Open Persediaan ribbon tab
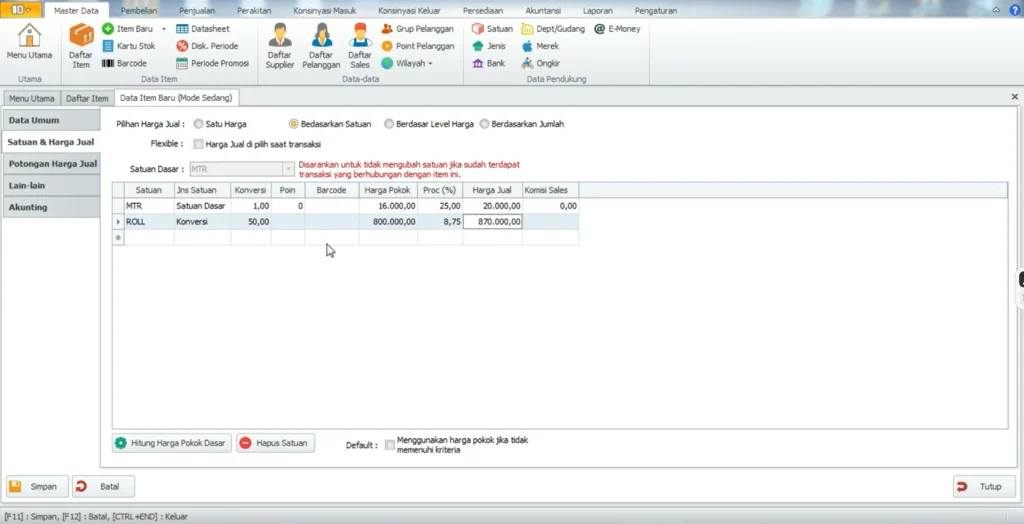Image resolution: width=1024 pixels, height=524 pixels. click(x=484, y=10)
